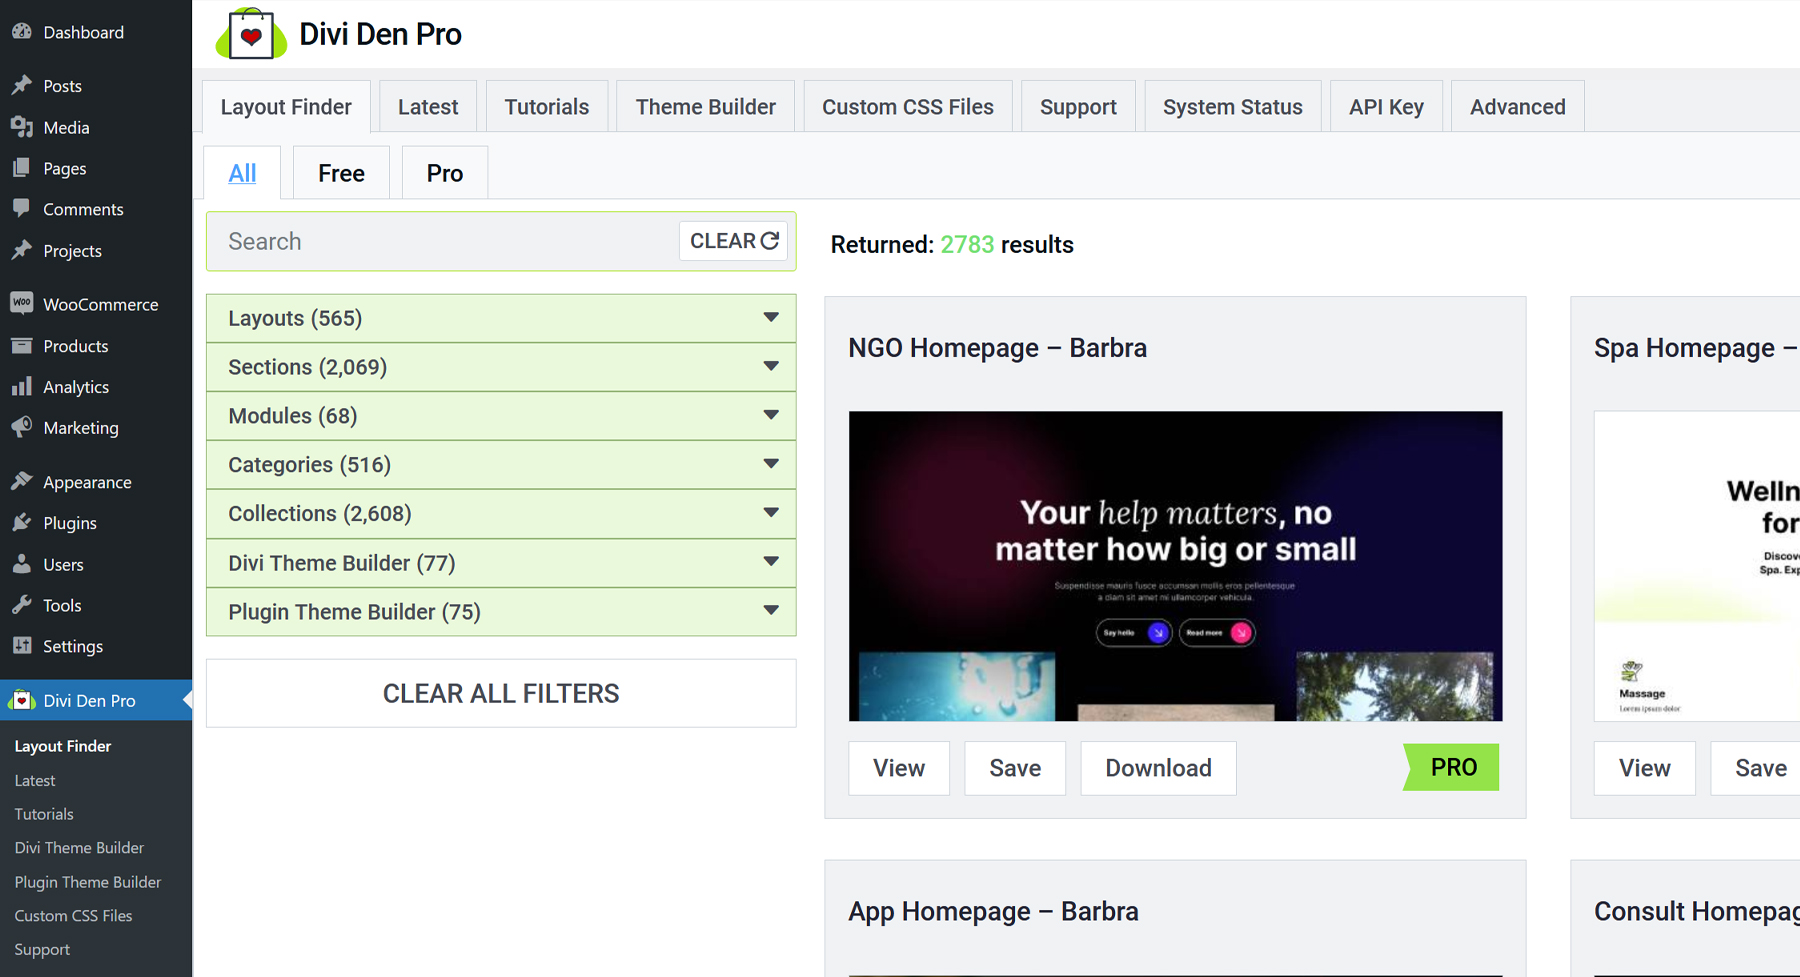Click the Projects pin icon
The height and width of the screenshot is (977, 1800).
(22, 250)
